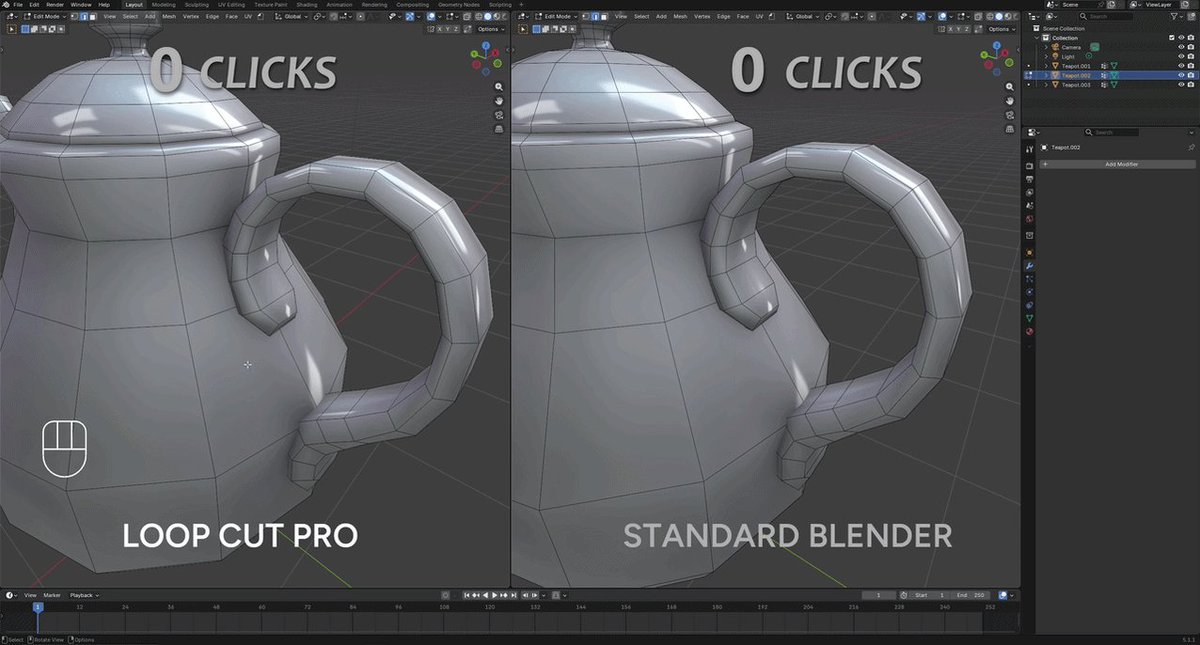This screenshot has height=645, width=1200.
Task: Open the Global transform orientation dropdown in right viewport
Action: (x=805, y=16)
